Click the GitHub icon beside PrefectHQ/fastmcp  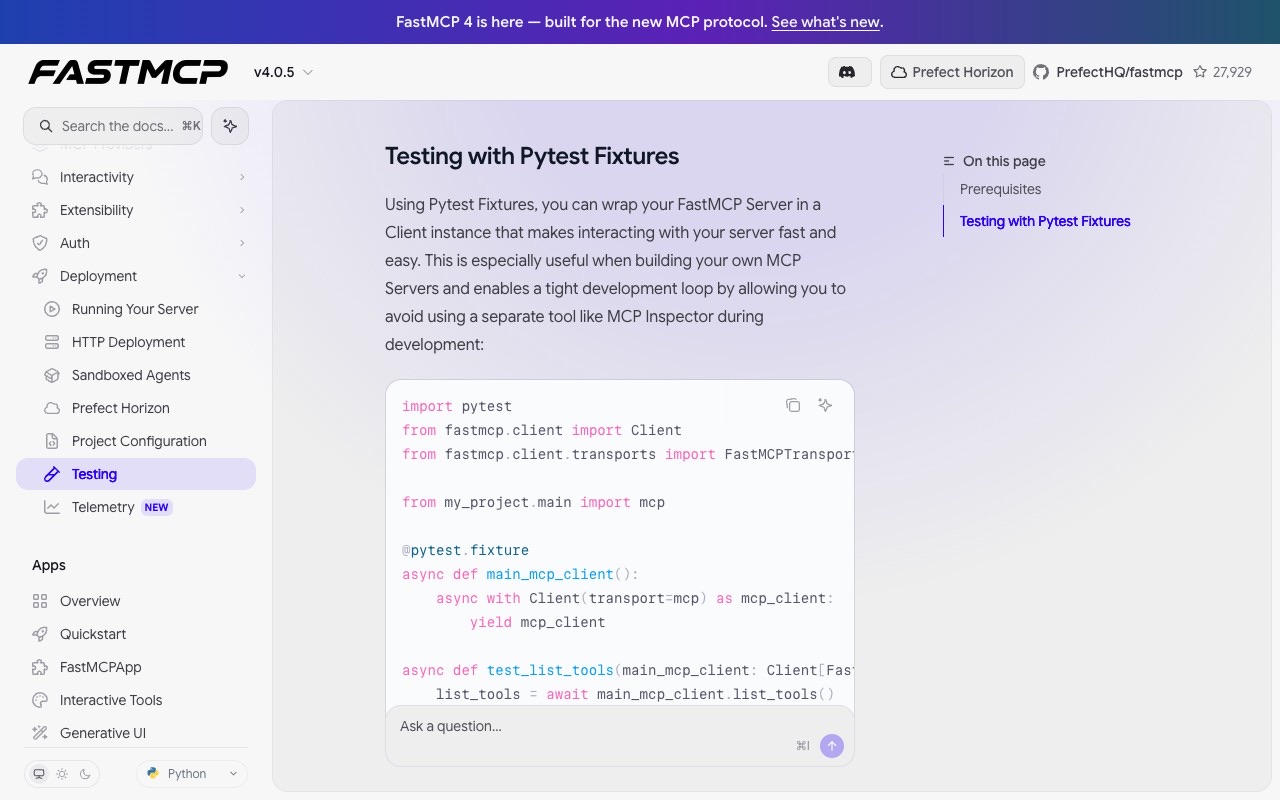[1041, 72]
